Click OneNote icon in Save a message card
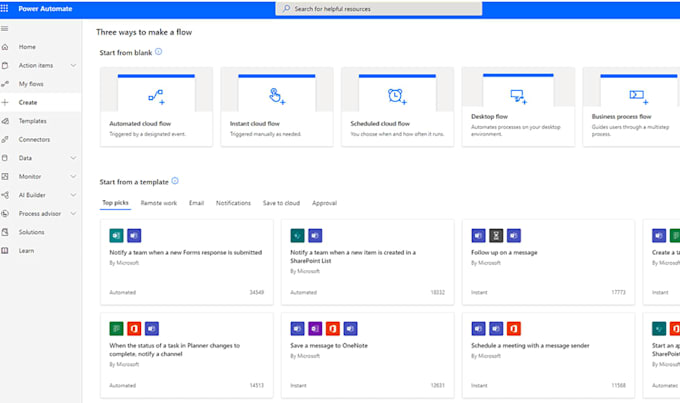Screen dimensions: 680x403 (315, 329)
